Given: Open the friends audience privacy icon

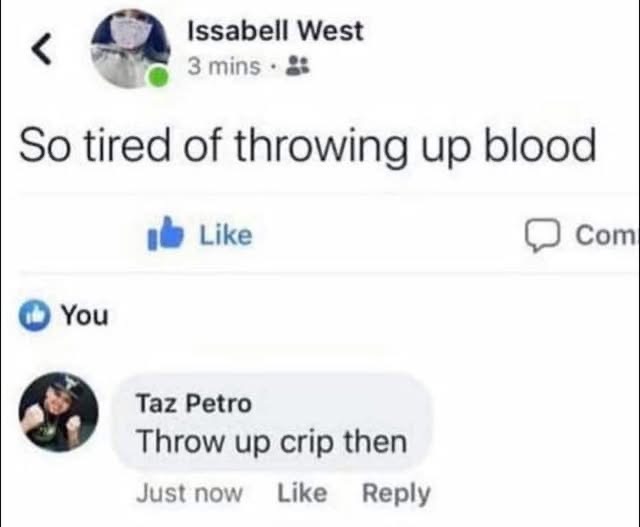Looking at the screenshot, I should [x=298, y=66].
